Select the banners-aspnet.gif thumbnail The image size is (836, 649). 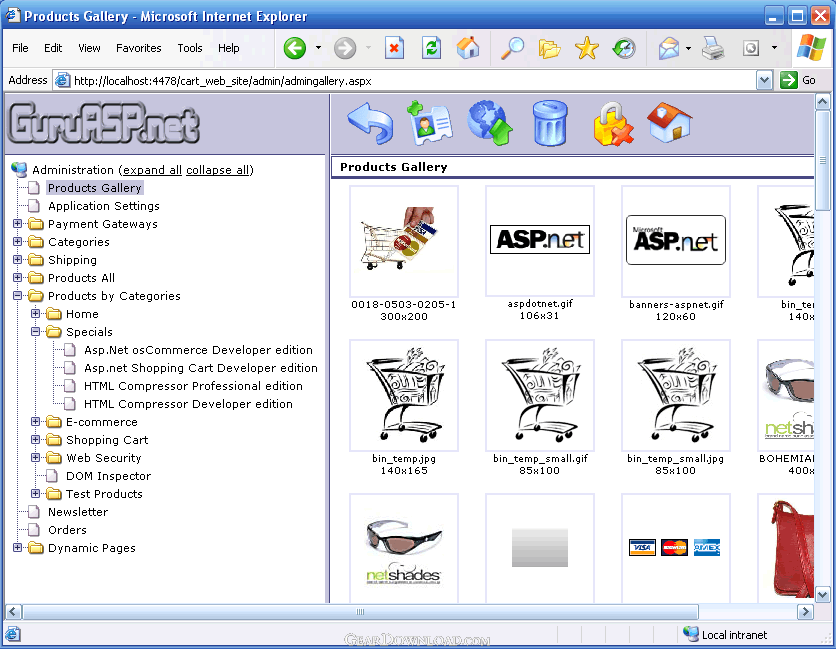(x=676, y=241)
